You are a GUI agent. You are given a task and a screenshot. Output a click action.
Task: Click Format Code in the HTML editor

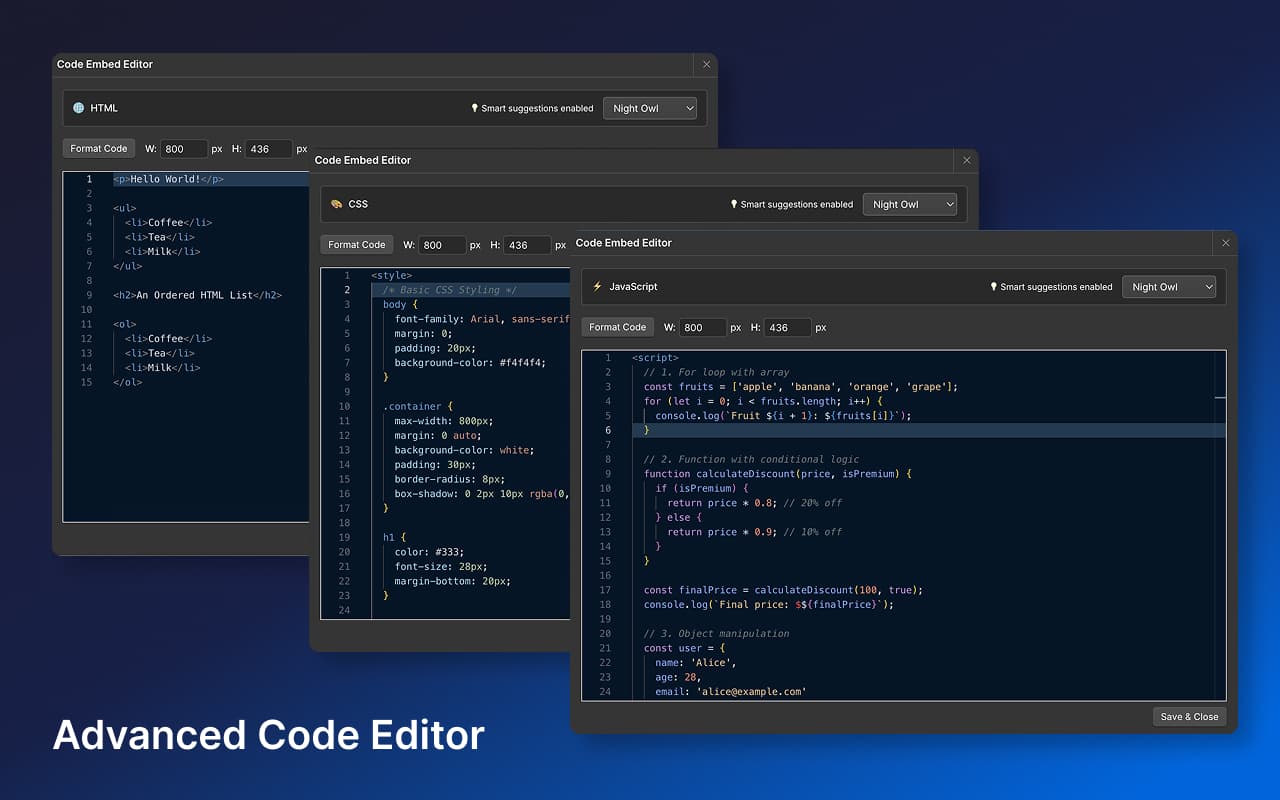[x=99, y=148]
